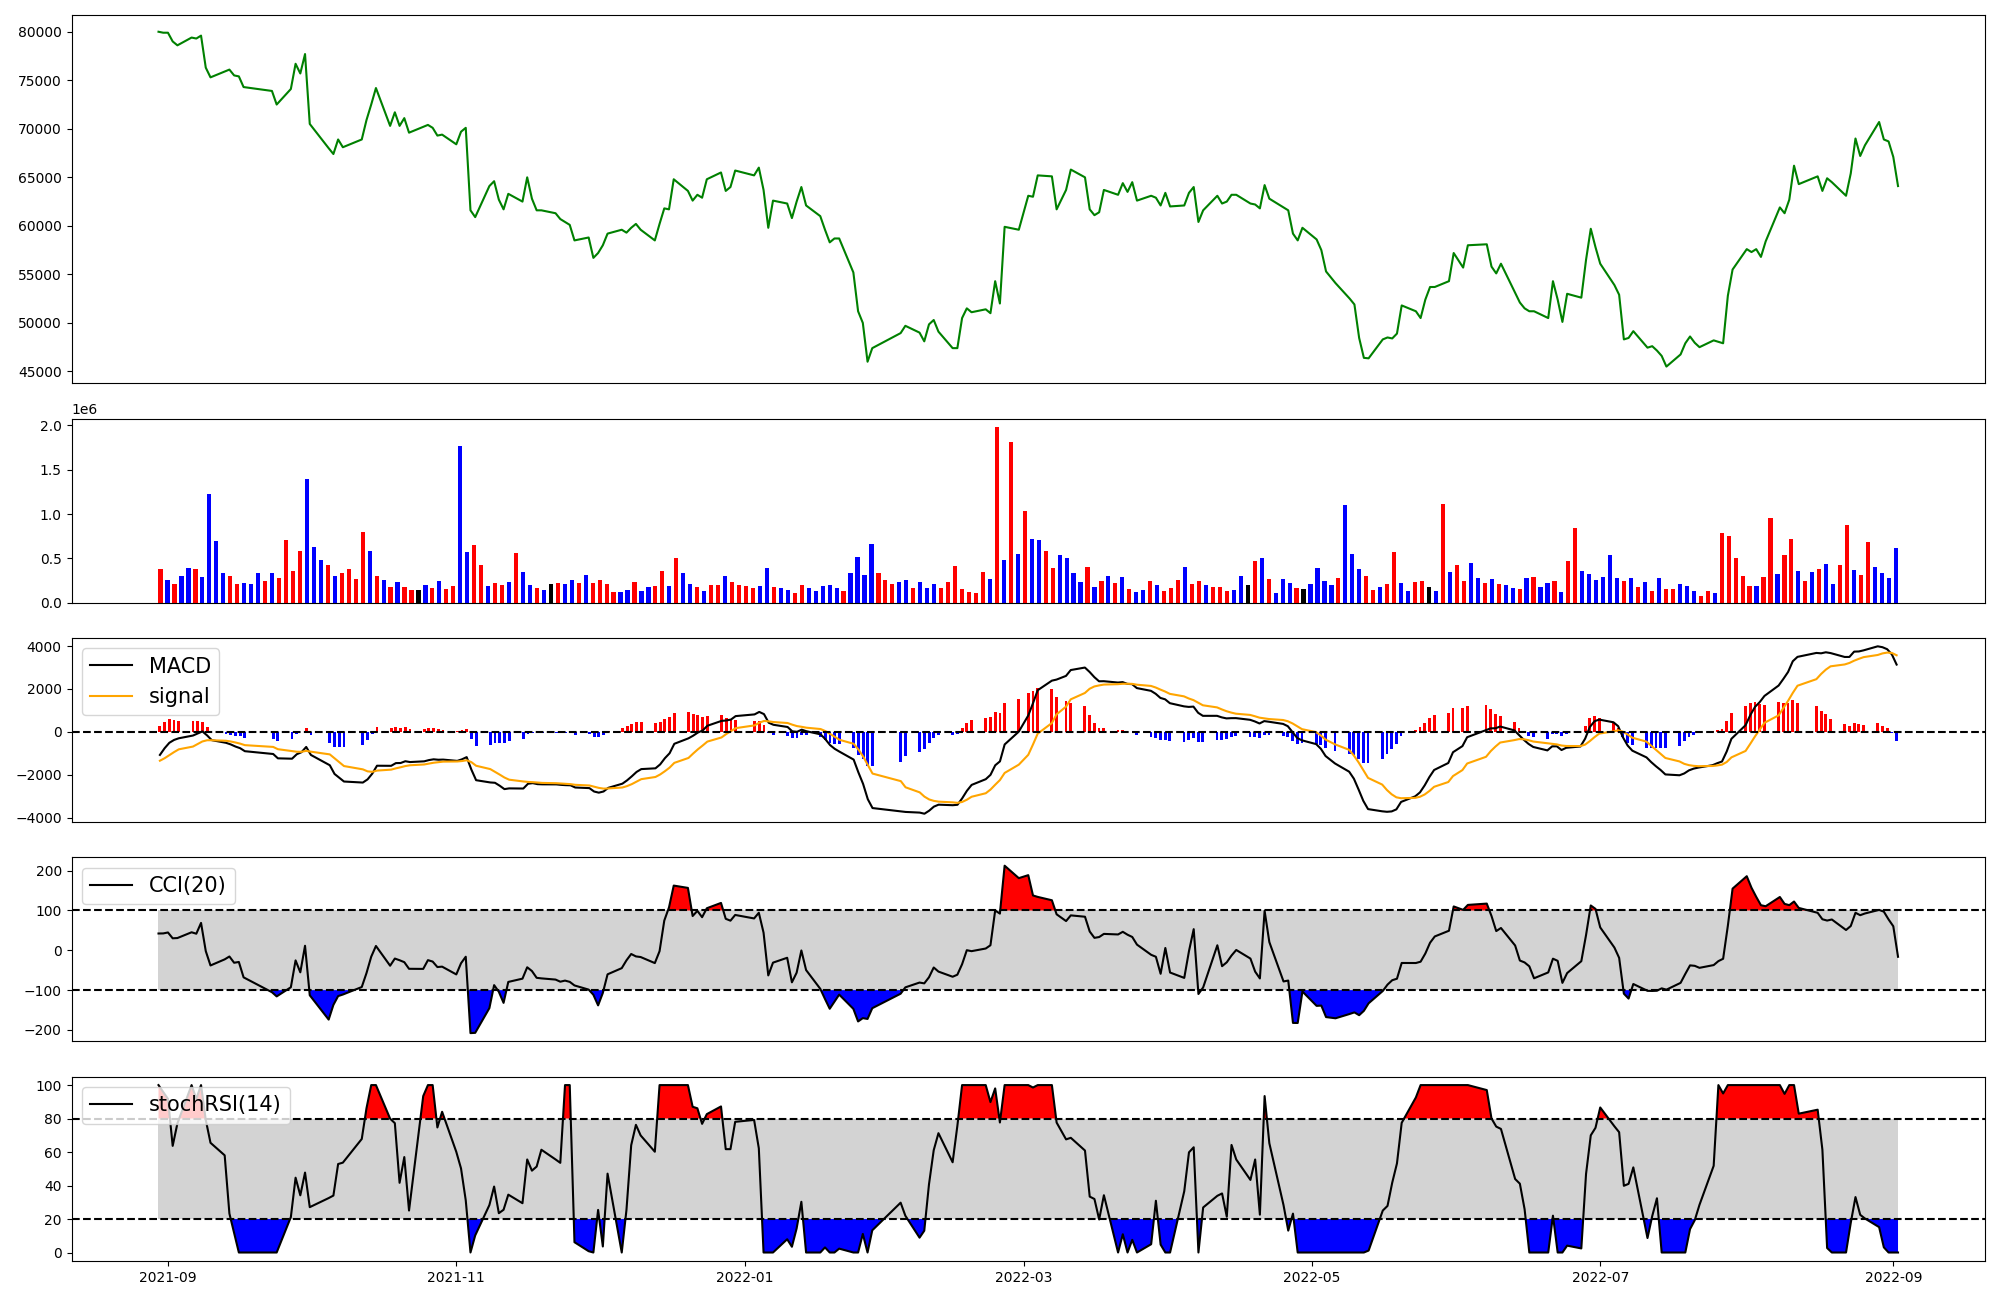The width and height of the screenshot is (2000, 1300).
Task: Click the orange signal legend line sample
Action: tap(111, 696)
